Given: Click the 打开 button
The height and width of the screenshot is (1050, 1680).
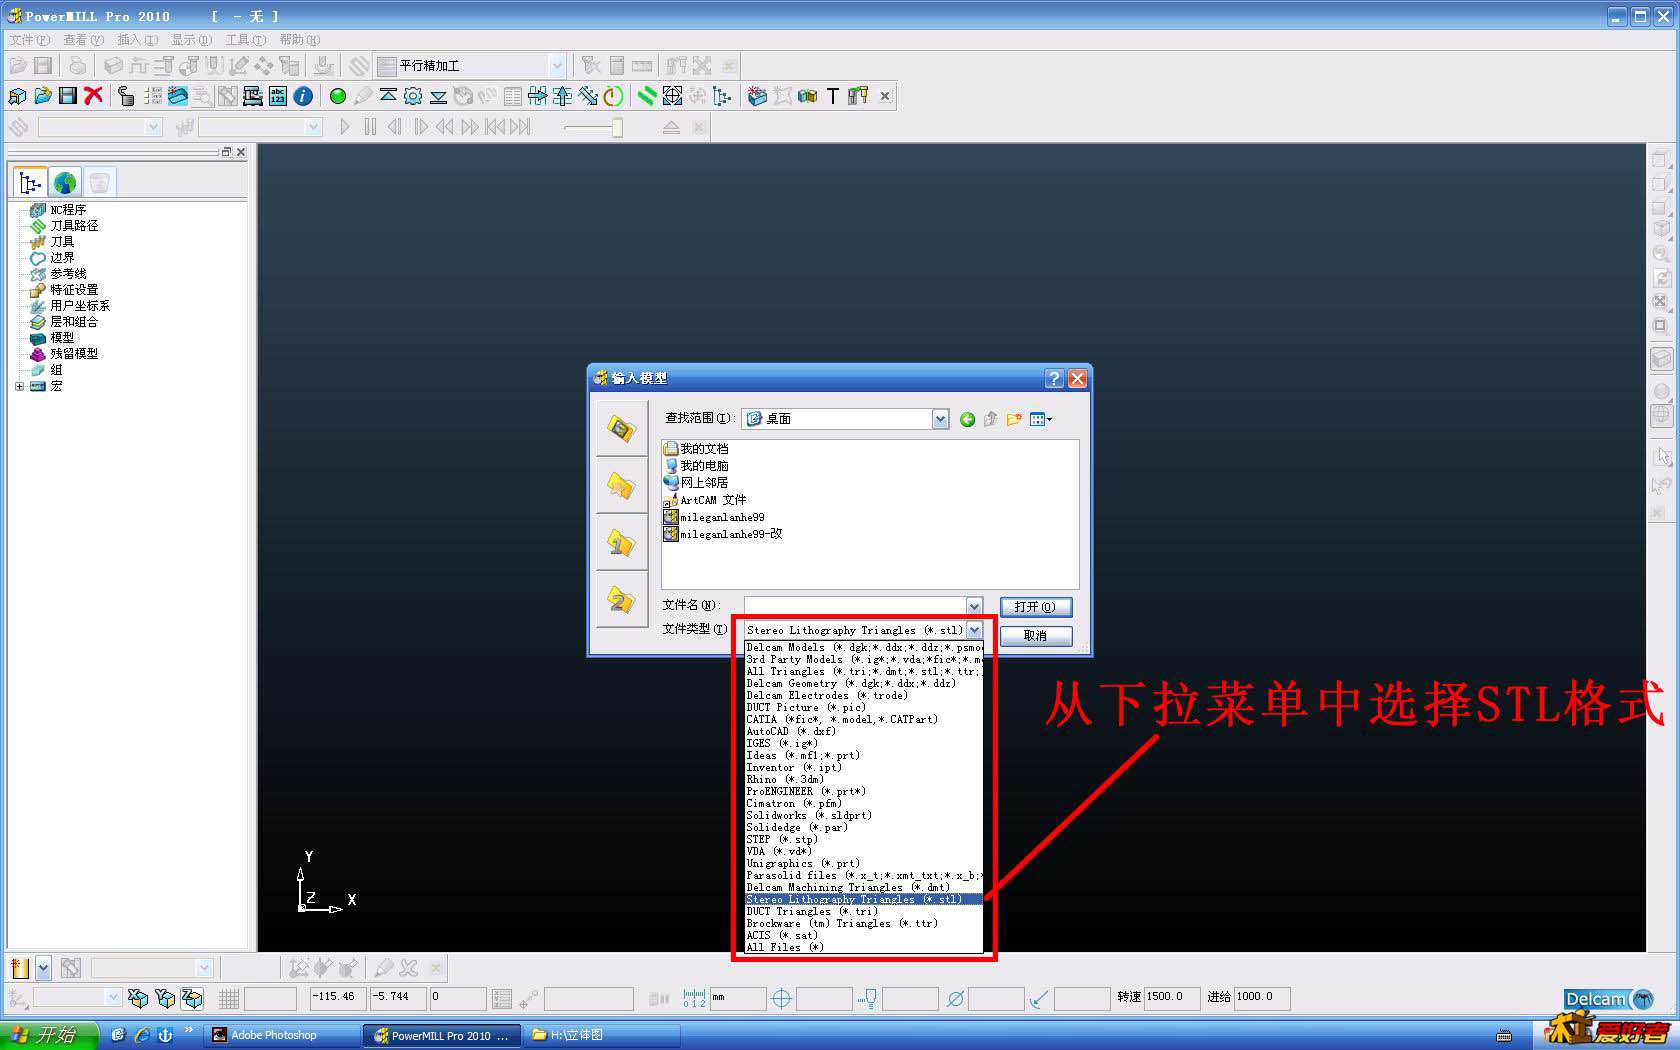Looking at the screenshot, I should pyautogui.click(x=1035, y=607).
